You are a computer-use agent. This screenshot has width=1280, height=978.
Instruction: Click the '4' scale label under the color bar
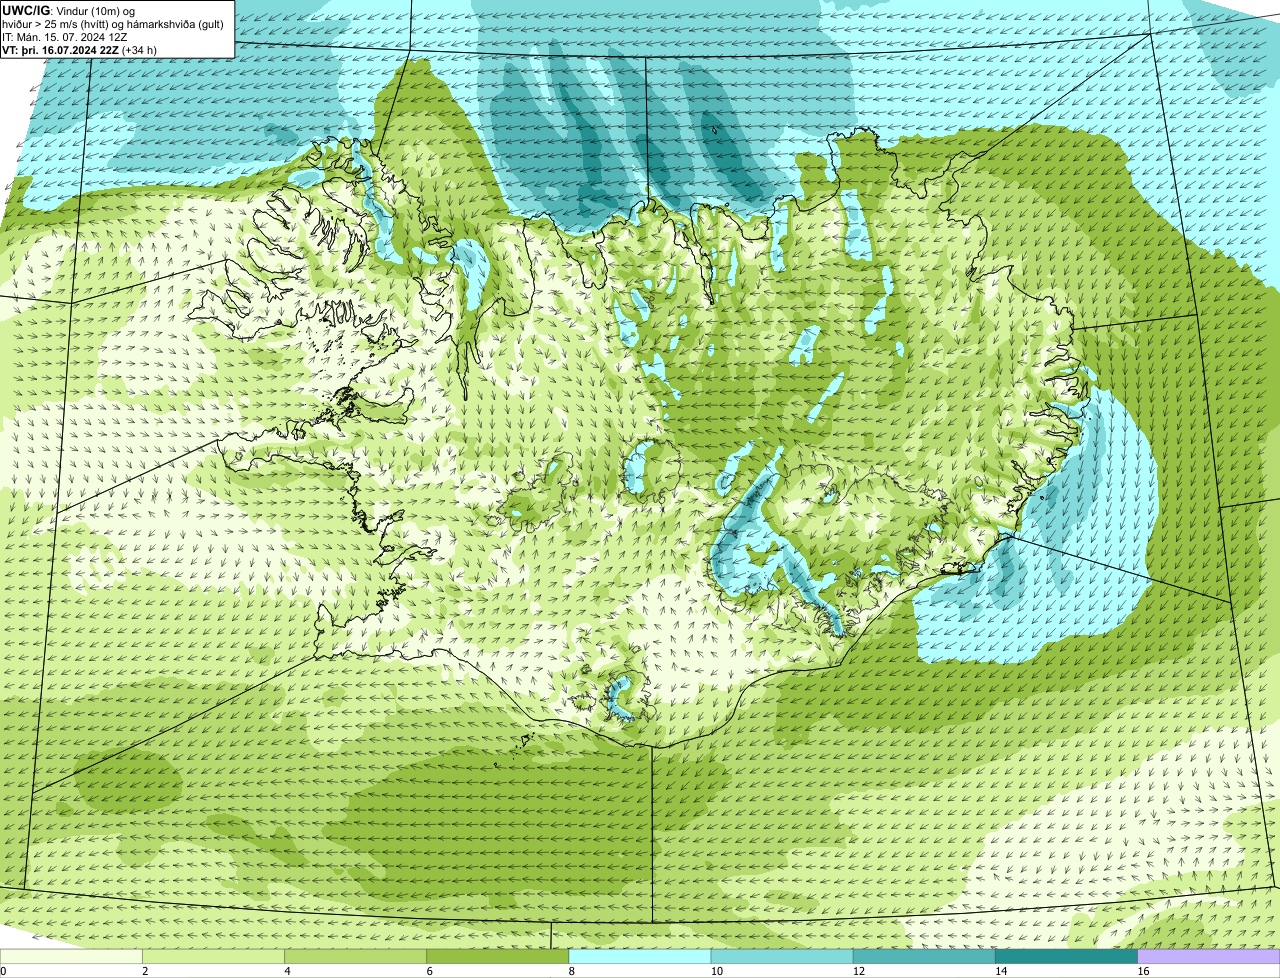coord(288,971)
